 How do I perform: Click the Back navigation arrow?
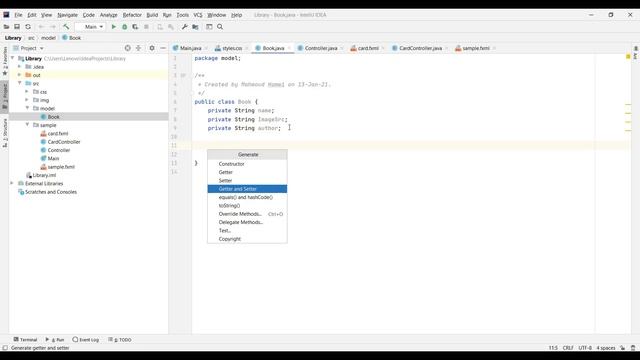point(41,27)
